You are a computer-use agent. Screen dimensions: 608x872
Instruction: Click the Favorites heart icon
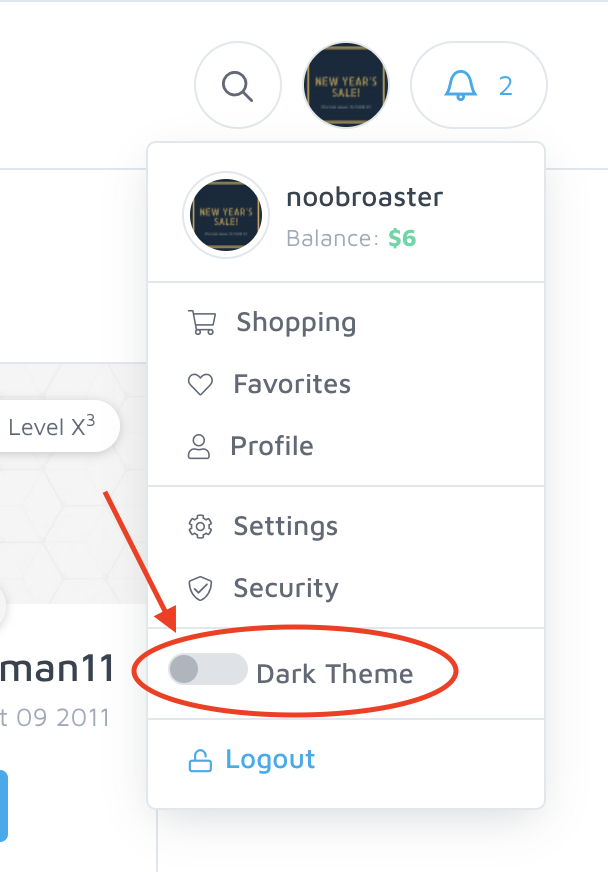point(200,385)
